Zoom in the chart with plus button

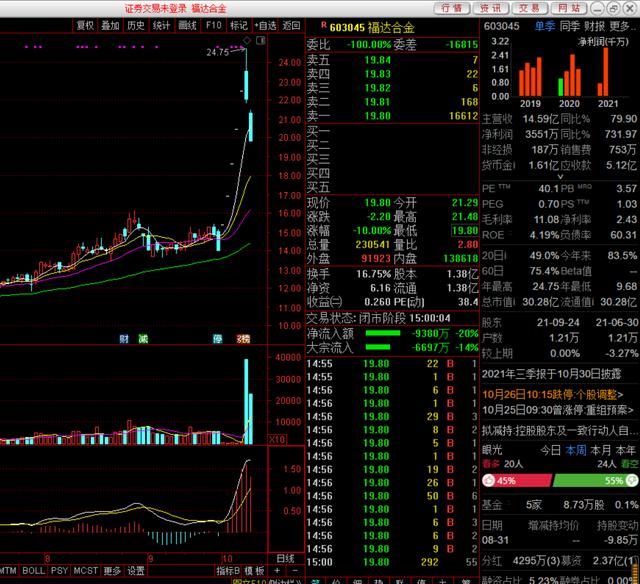point(277,570)
